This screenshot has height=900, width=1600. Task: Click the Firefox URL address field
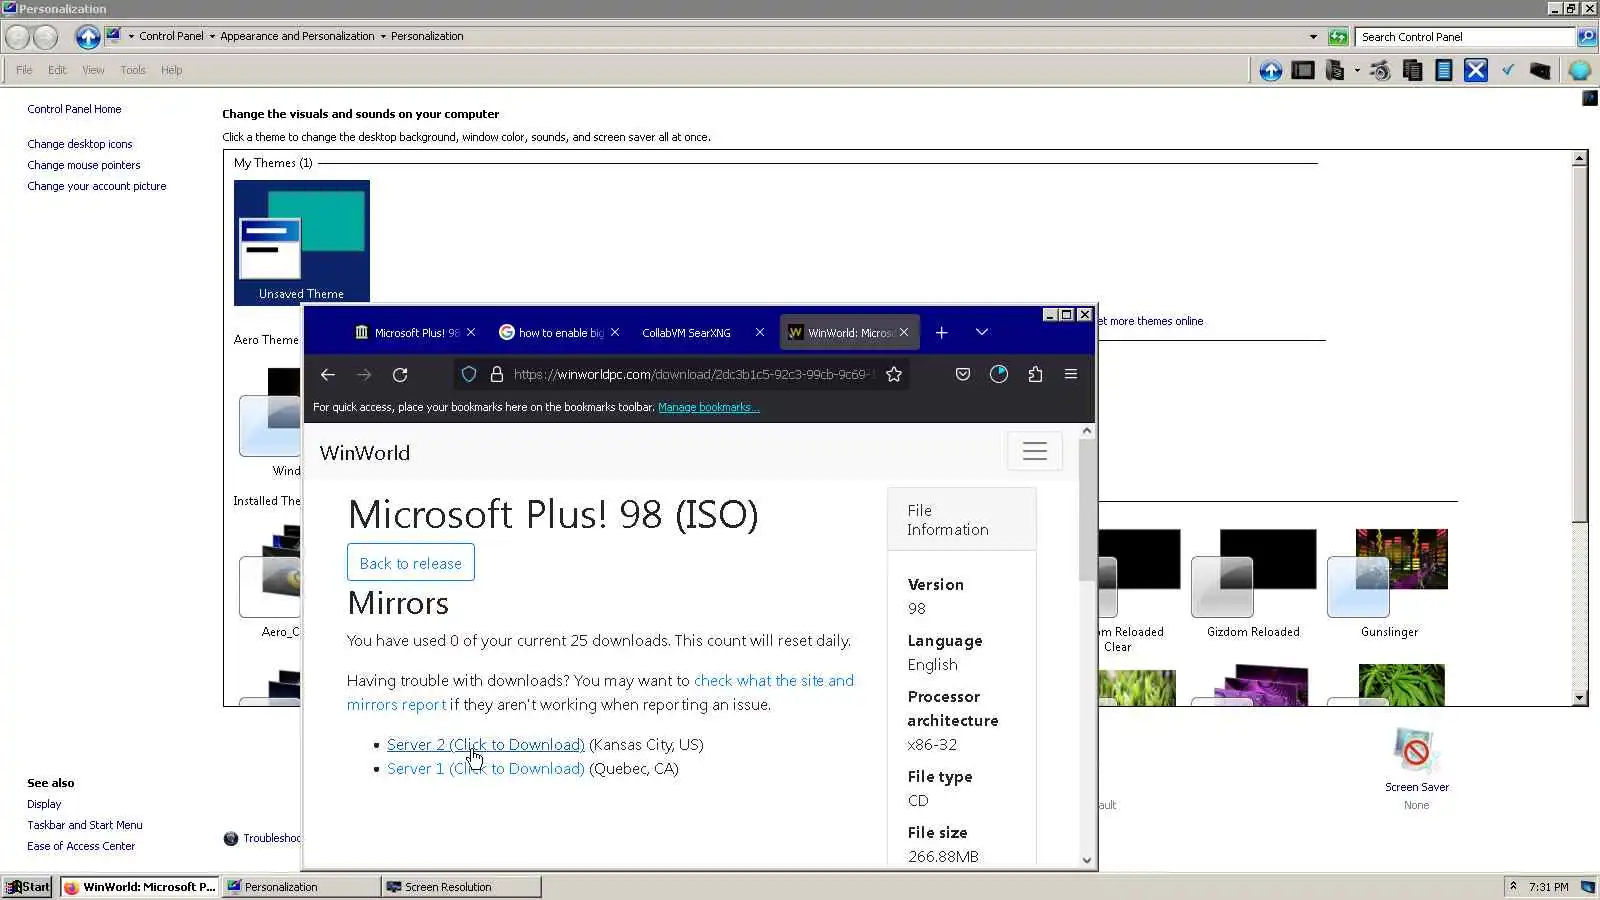(694, 374)
